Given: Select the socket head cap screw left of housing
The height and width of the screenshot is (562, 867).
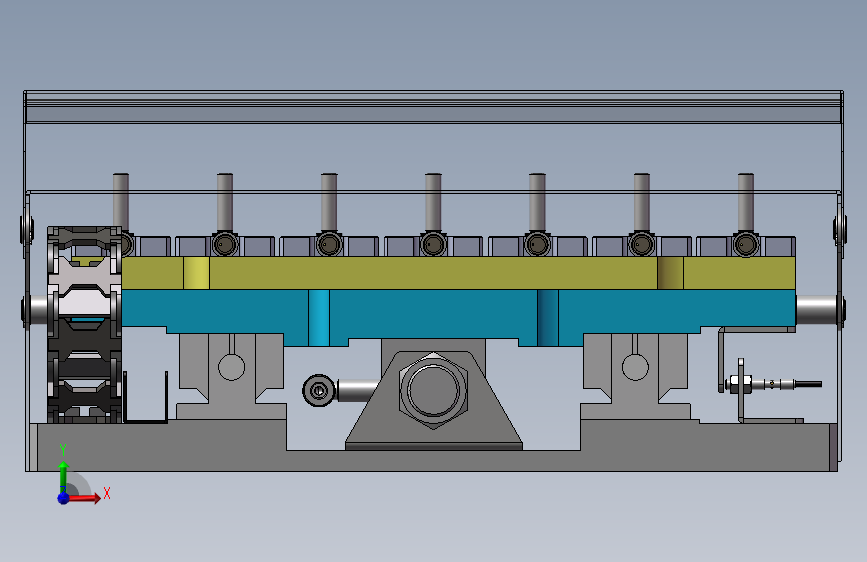Looking at the screenshot, I should (x=319, y=391).
